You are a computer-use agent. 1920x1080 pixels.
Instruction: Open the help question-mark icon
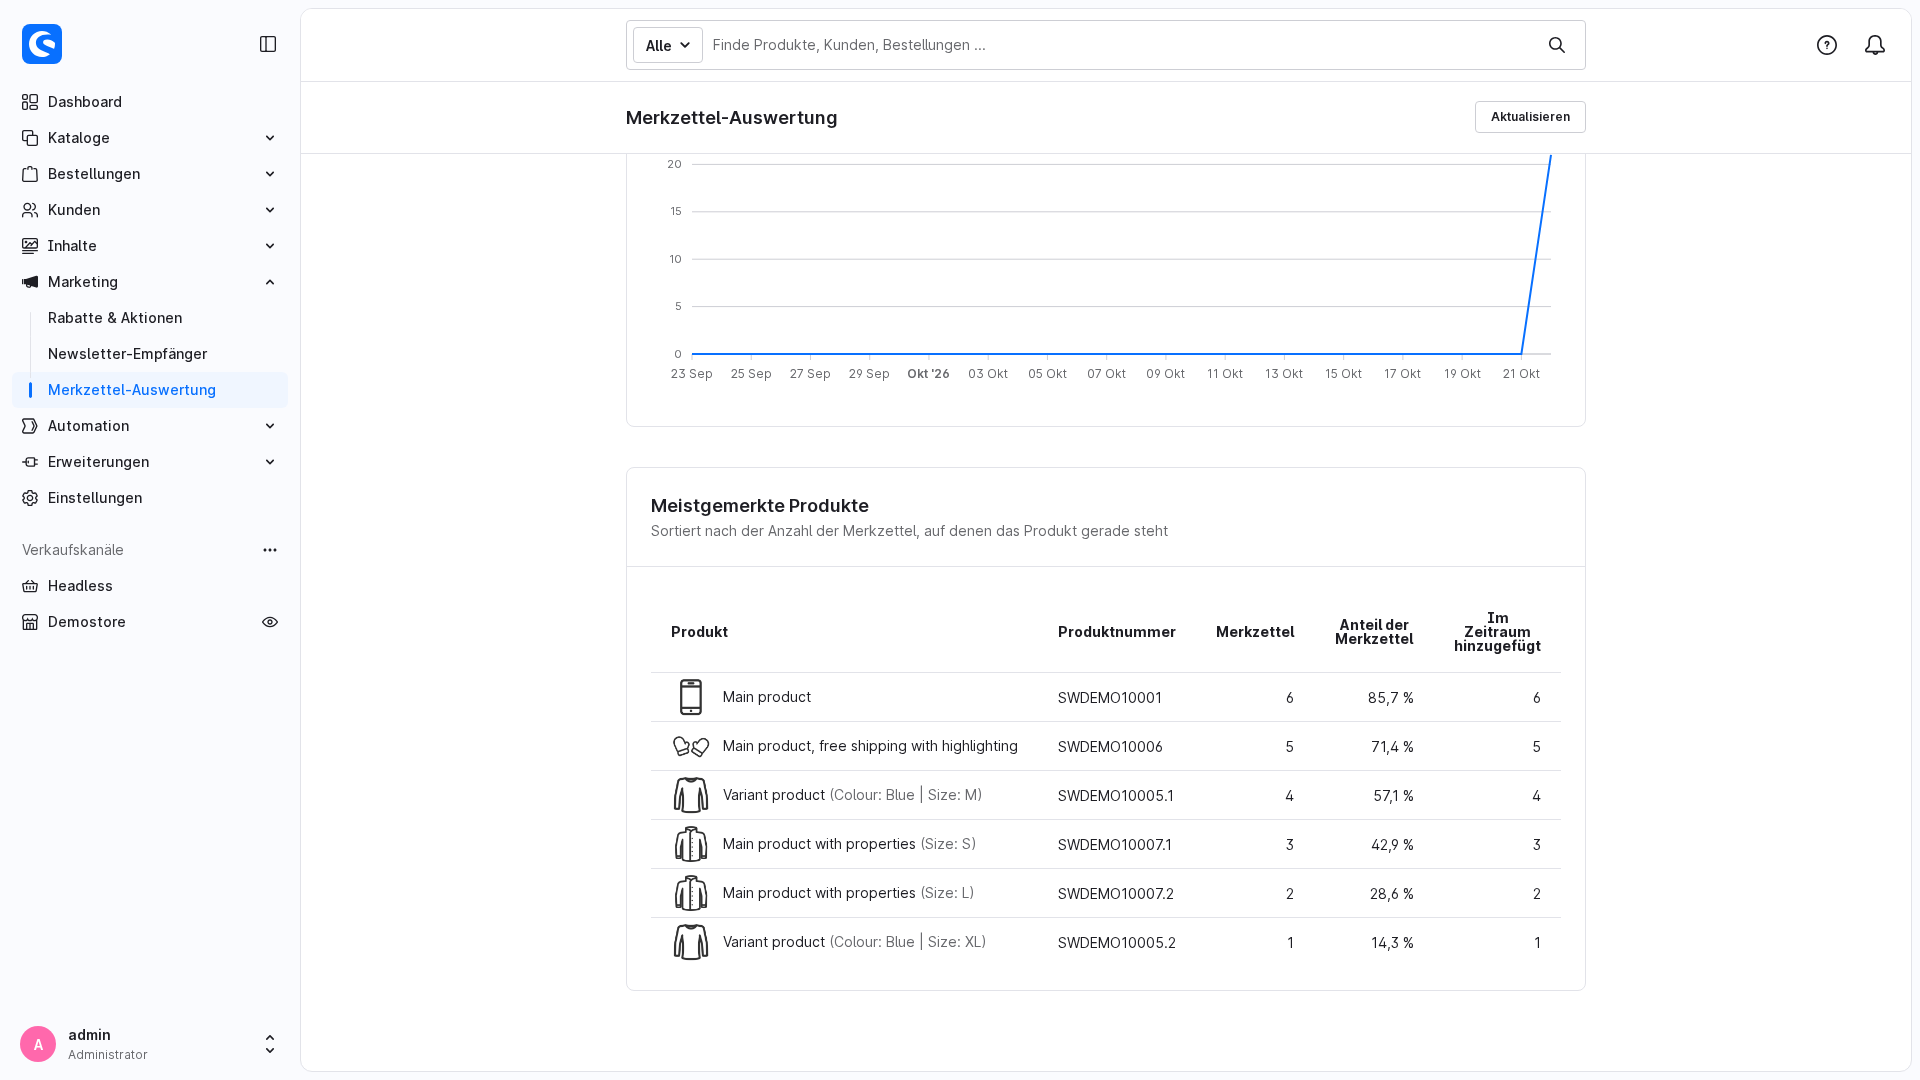1827,45
